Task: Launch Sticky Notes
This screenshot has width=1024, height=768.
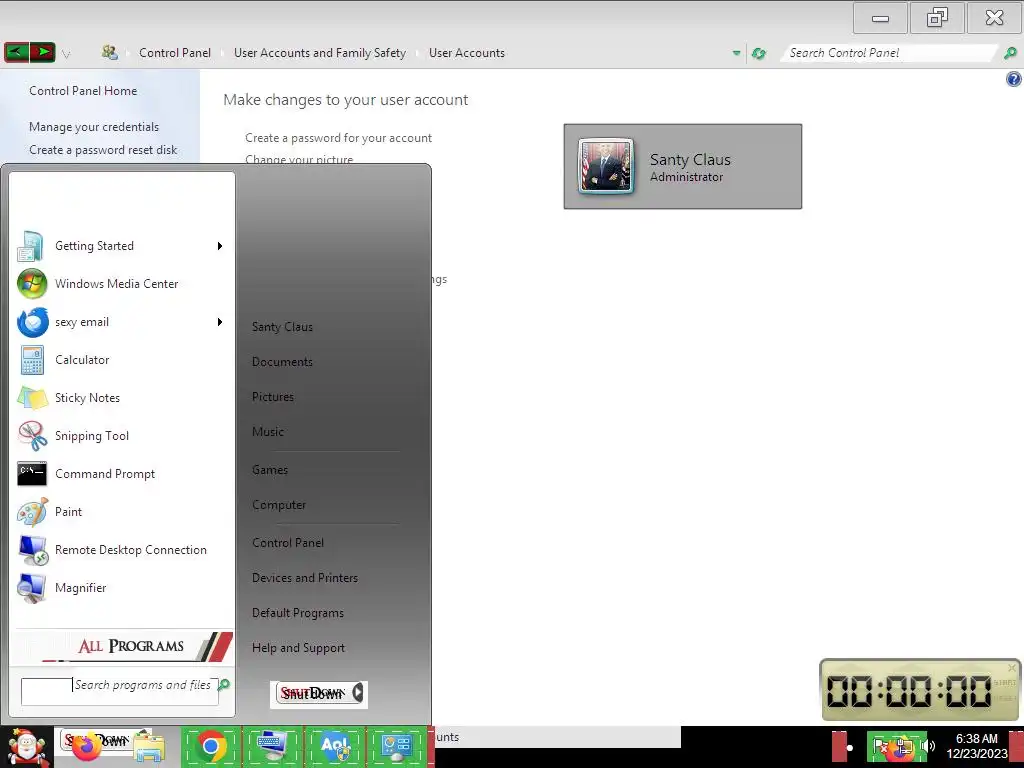Action: (121, 398)
